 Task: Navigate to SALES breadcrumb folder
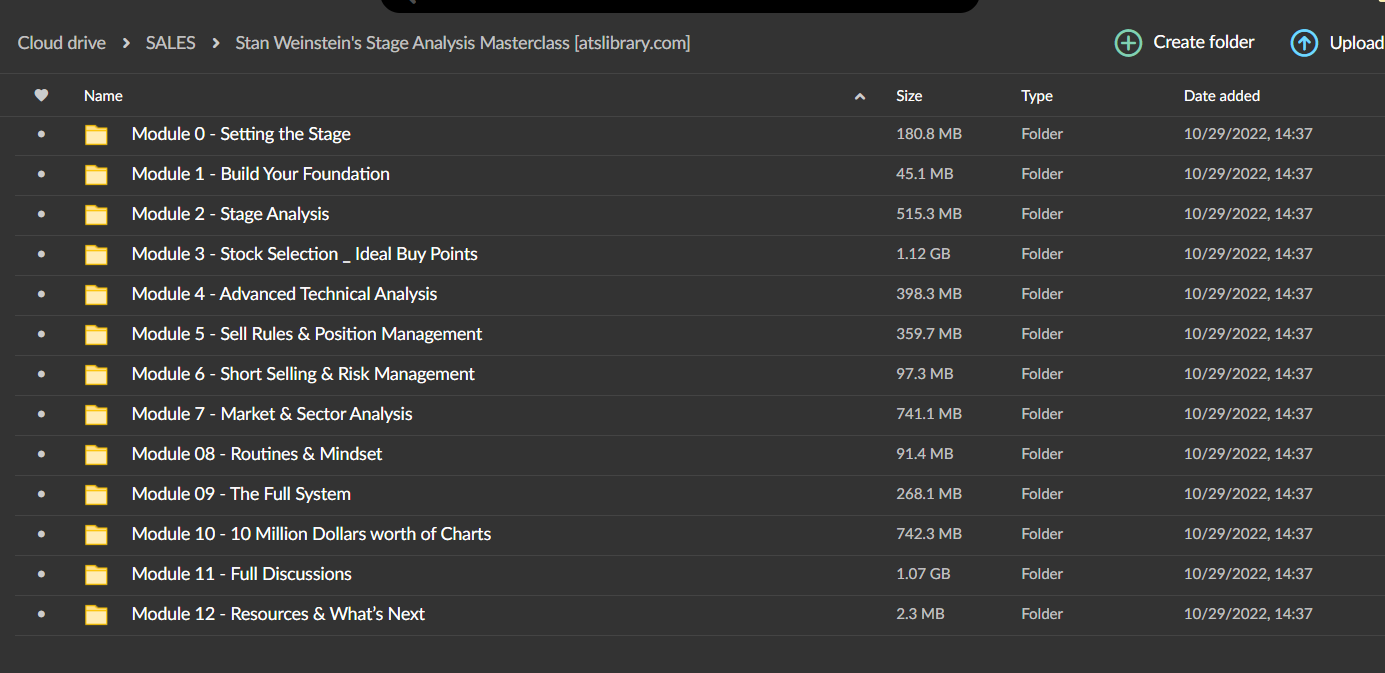tap(170, 43)
